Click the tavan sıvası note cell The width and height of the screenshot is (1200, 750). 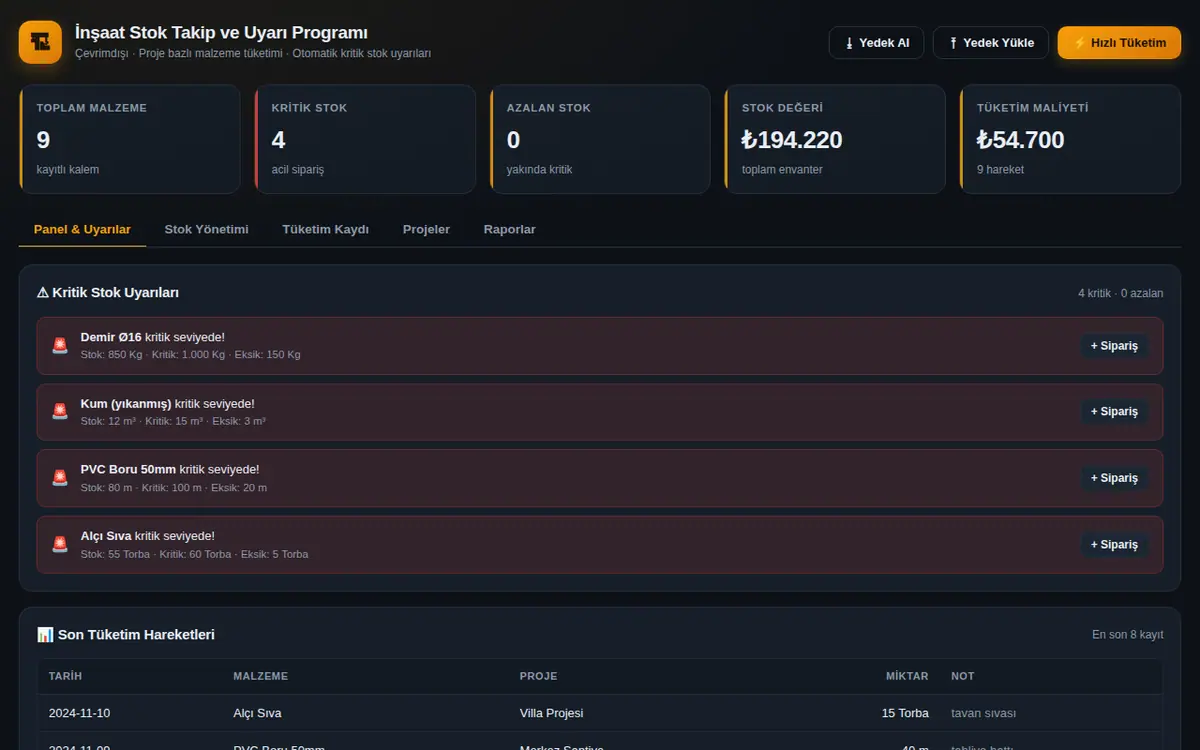pos(983,714)
